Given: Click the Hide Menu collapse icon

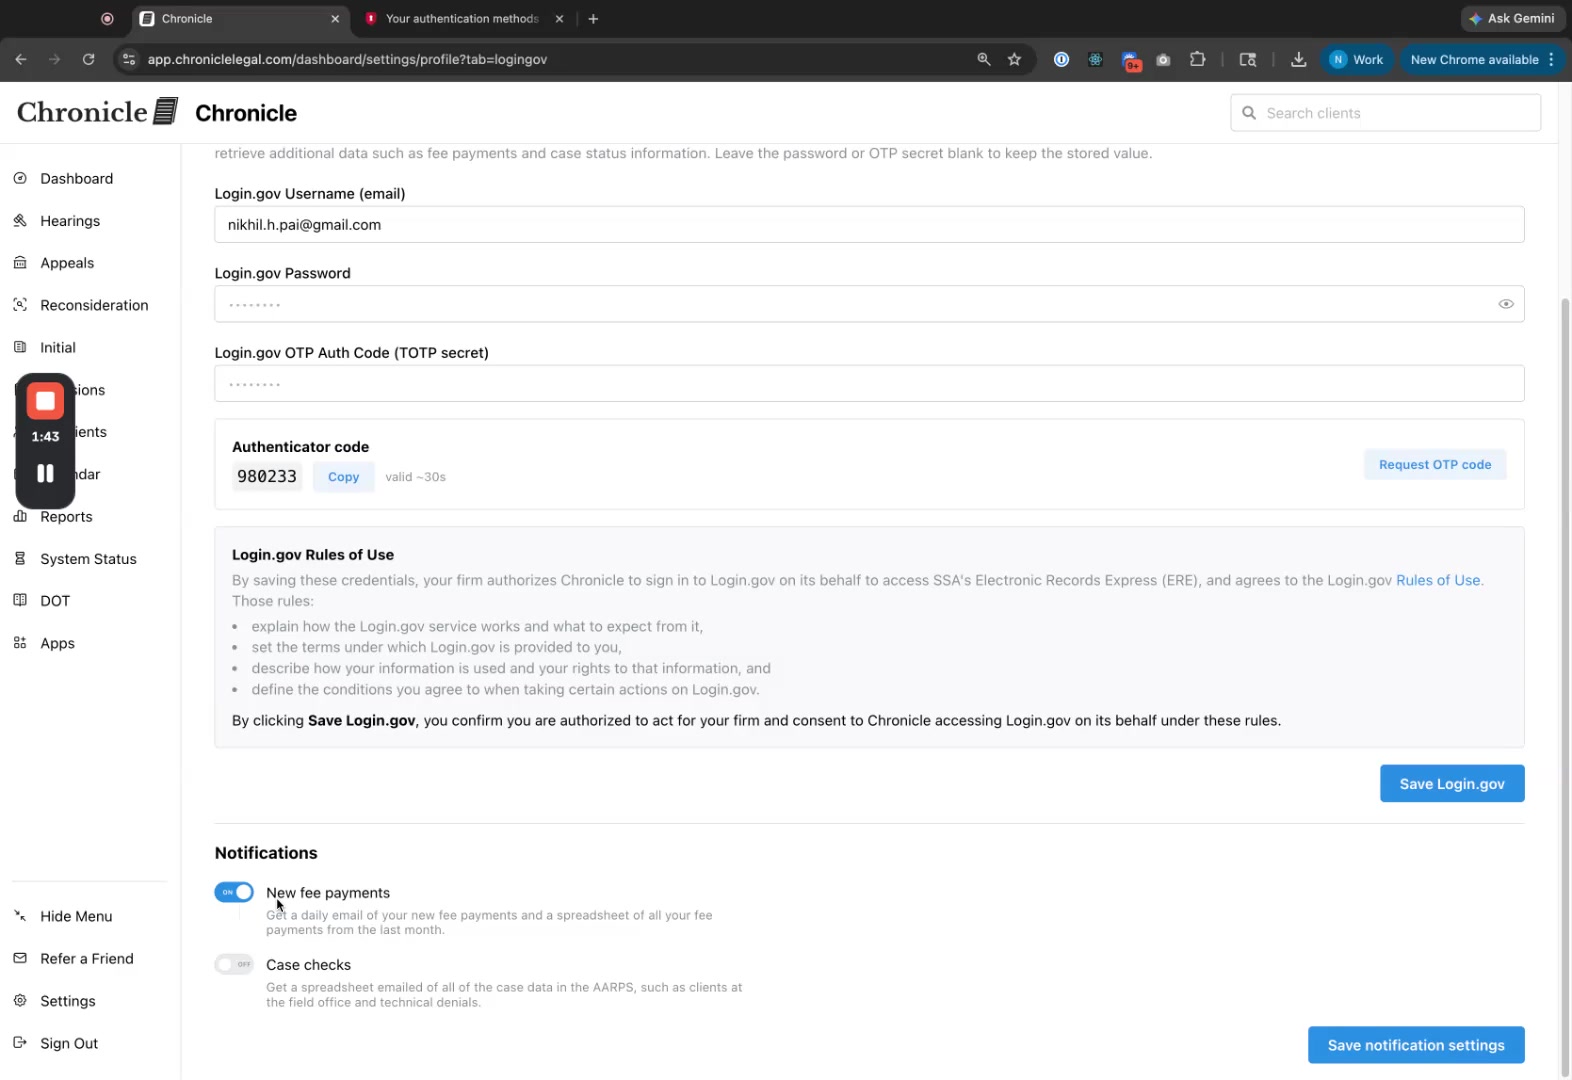Looking at the screenshot, I should (20, 915).
